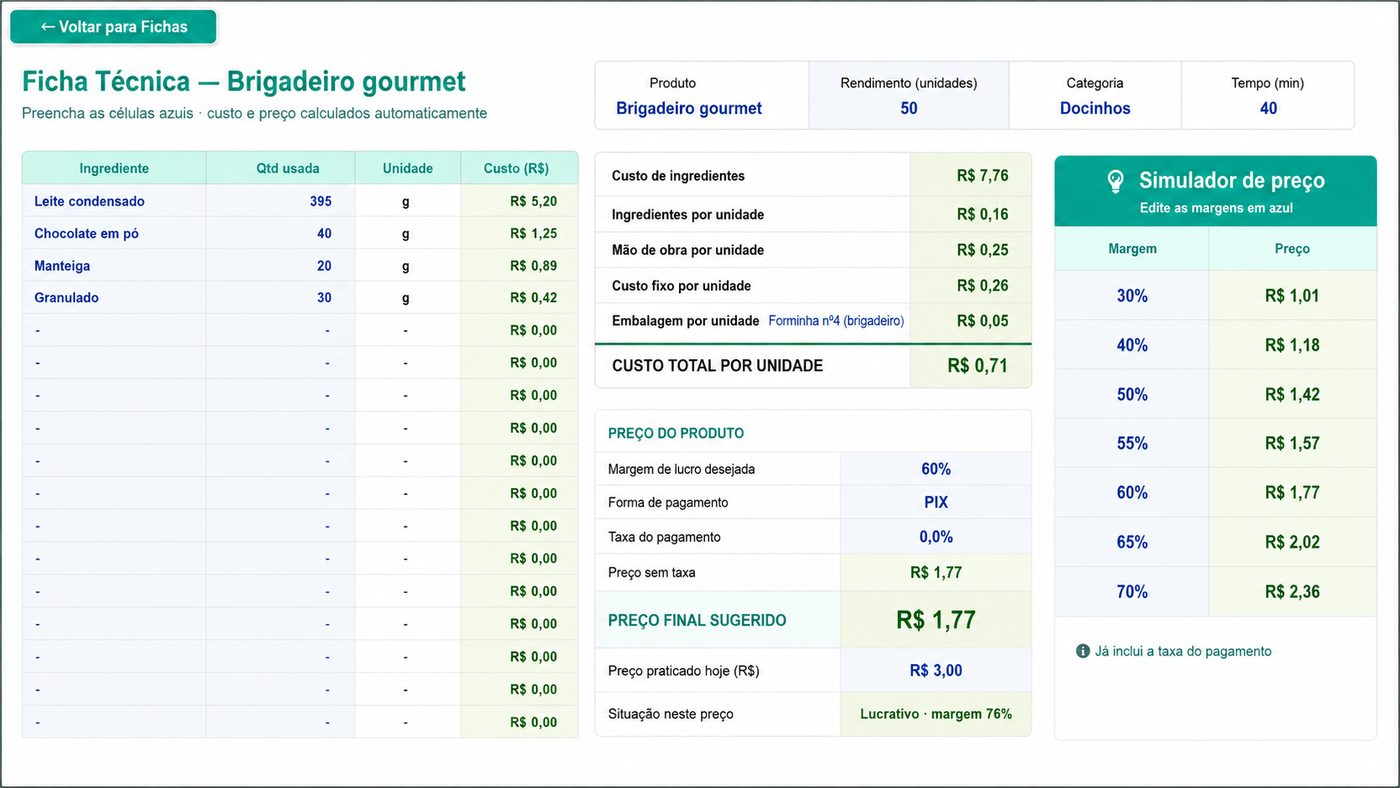Click the suggested final price R$ 1,77
The width and height of the screenshot is (1400, 788).
(935, 620)
